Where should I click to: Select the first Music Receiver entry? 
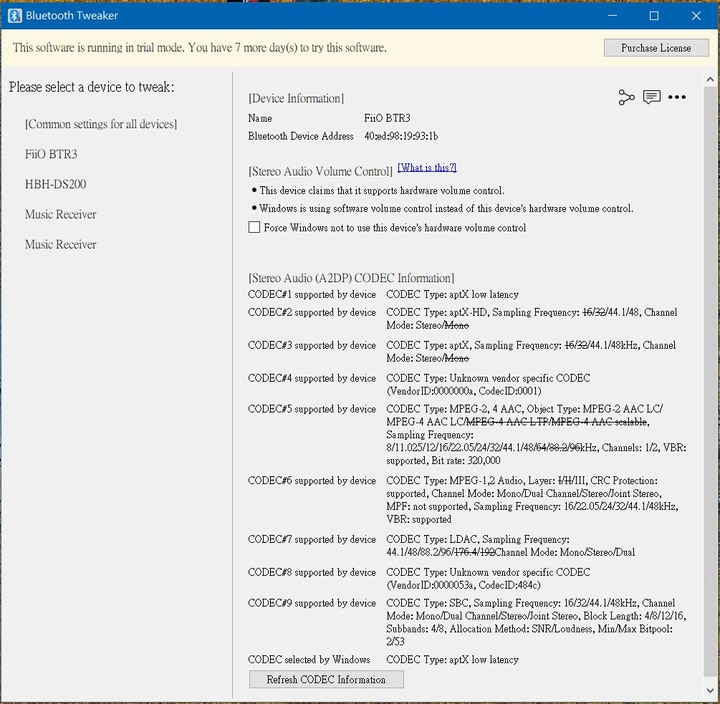[61, 214]
